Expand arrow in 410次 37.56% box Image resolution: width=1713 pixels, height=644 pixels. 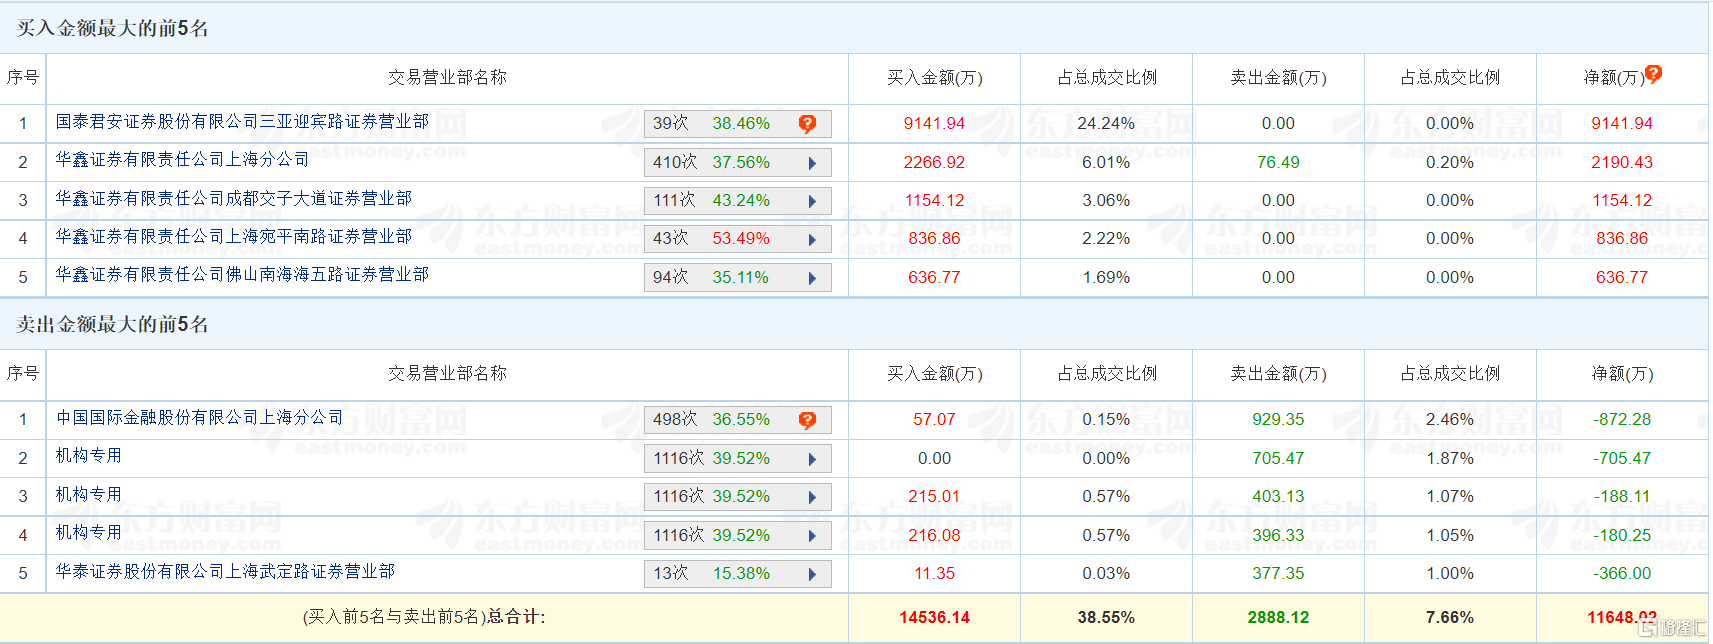[812, 163]
